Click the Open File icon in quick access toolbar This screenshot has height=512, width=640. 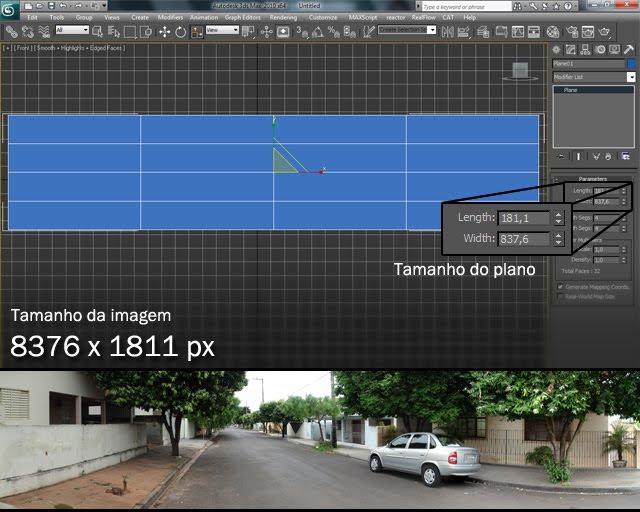click(x=40, y=6)
